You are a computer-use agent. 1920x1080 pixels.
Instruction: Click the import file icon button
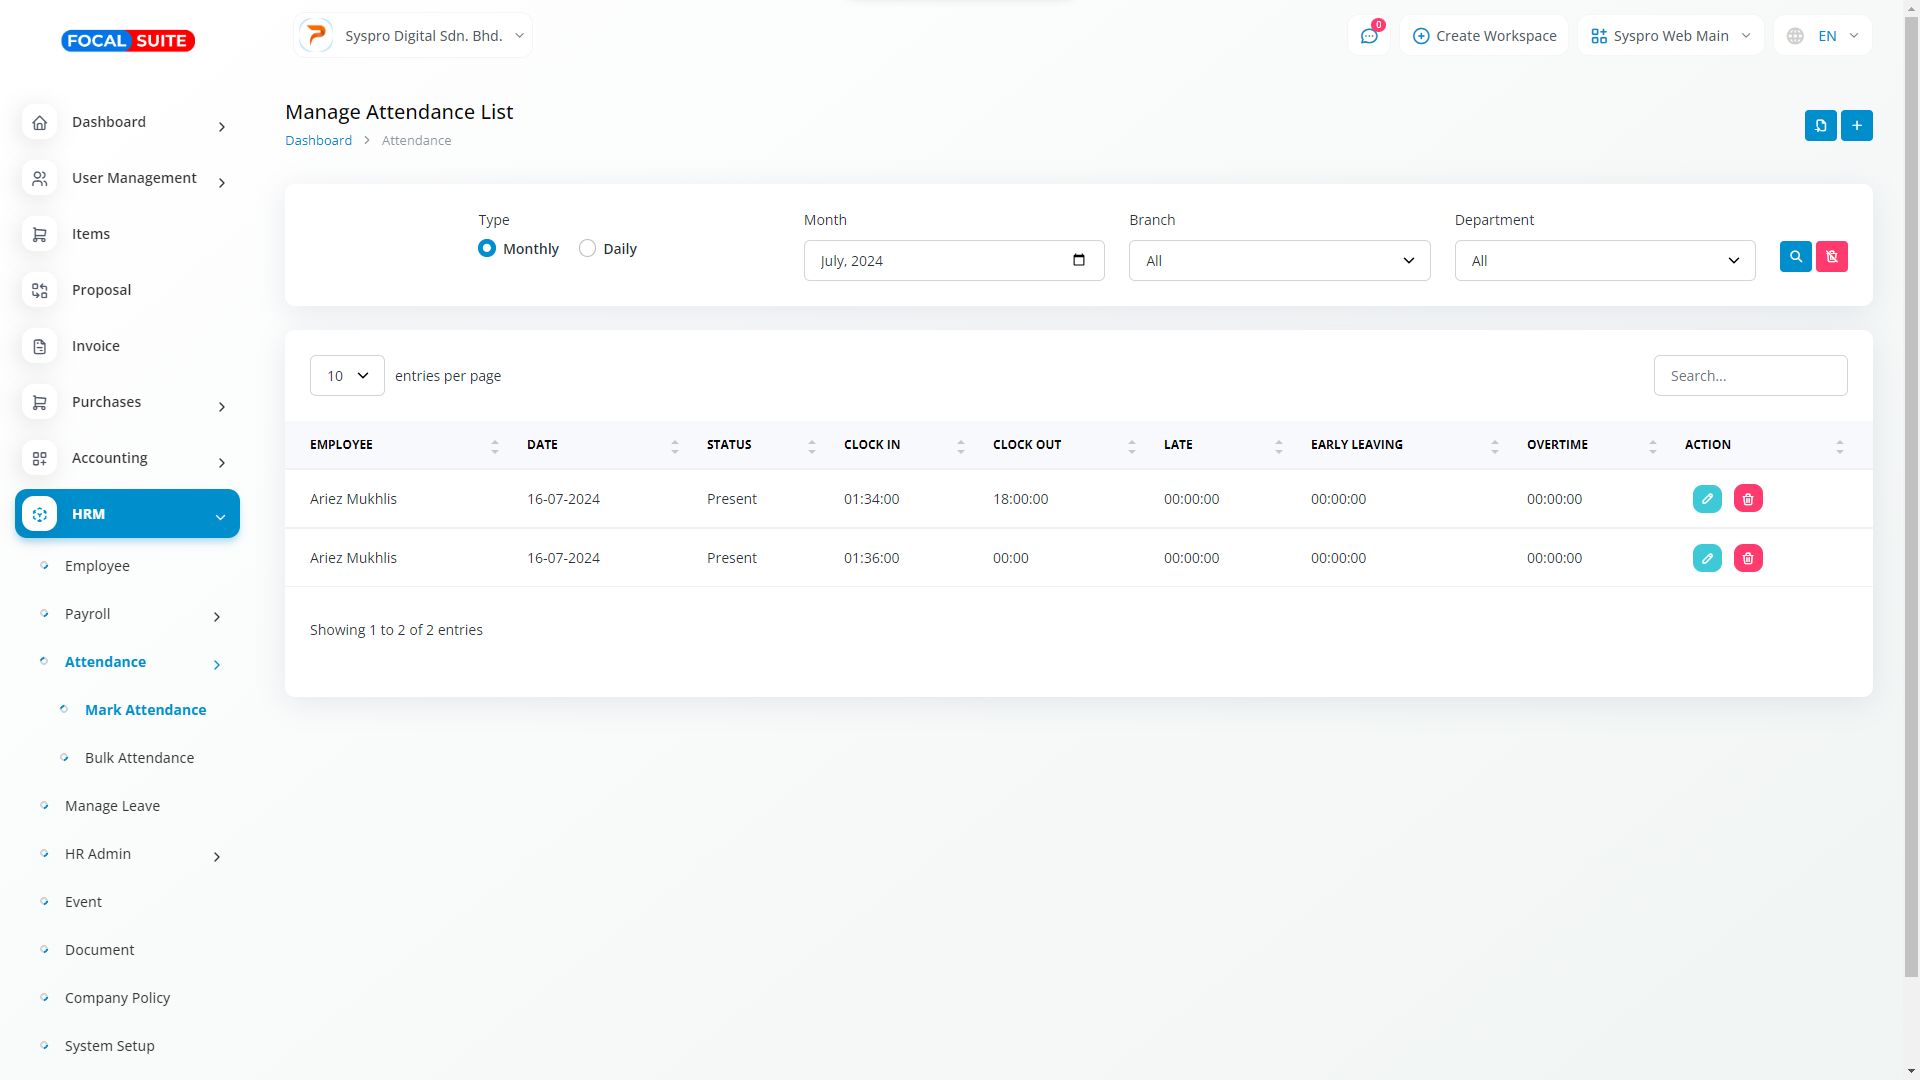coord(1820,126)
